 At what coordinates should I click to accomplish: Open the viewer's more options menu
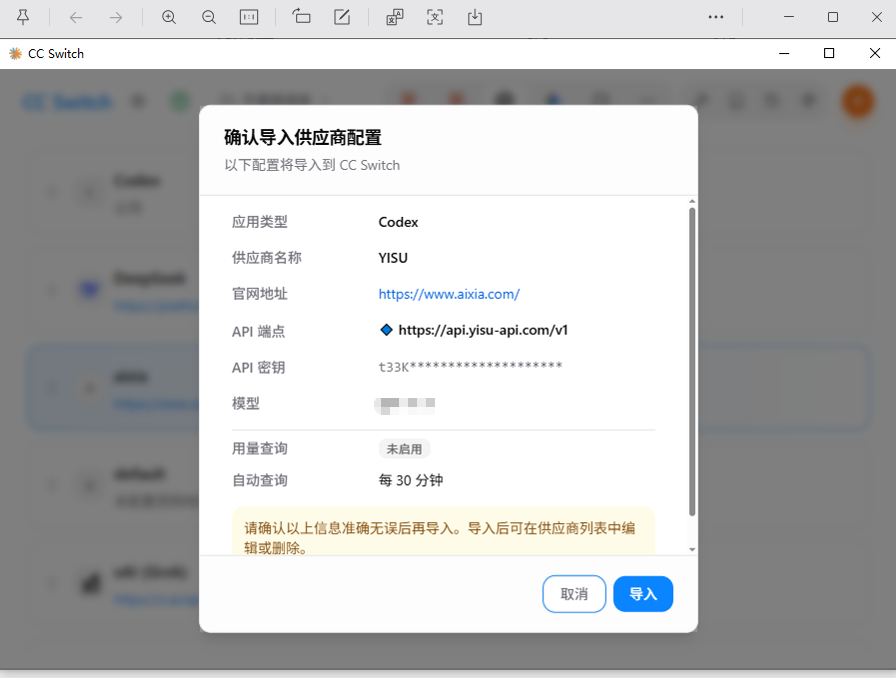click(715, 17)
